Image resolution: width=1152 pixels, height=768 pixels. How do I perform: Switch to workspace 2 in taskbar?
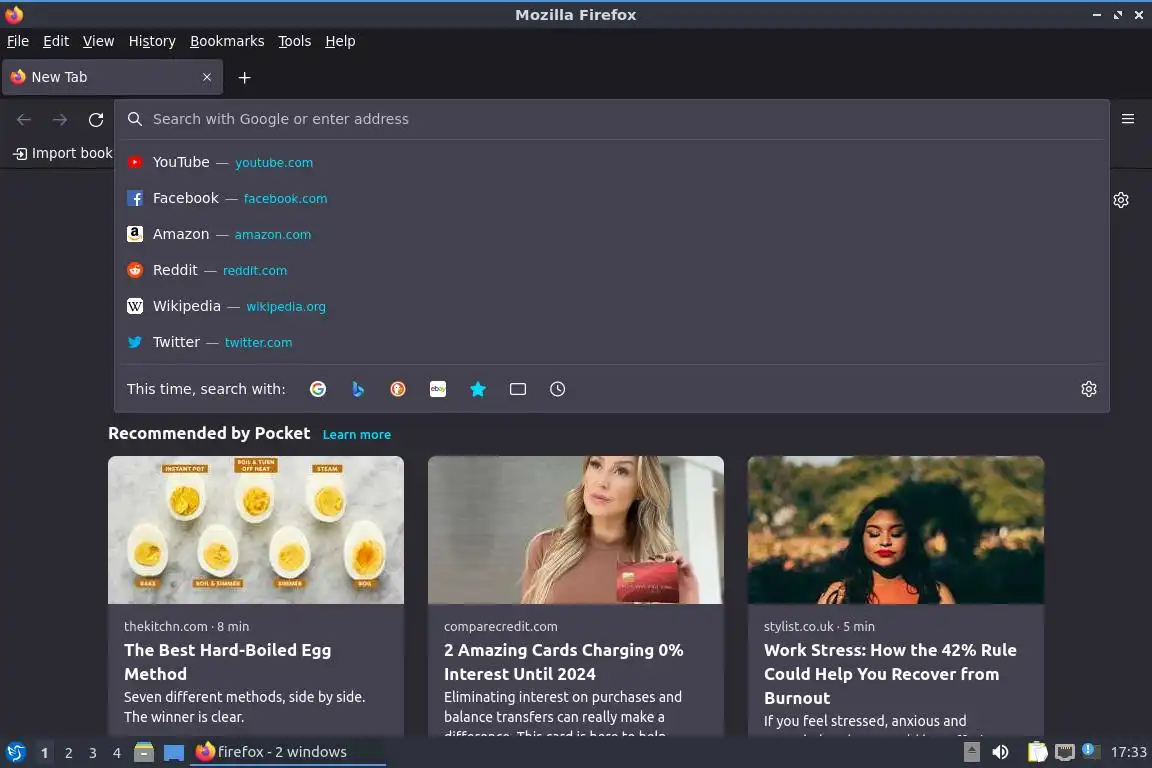(x=68, y=753)
